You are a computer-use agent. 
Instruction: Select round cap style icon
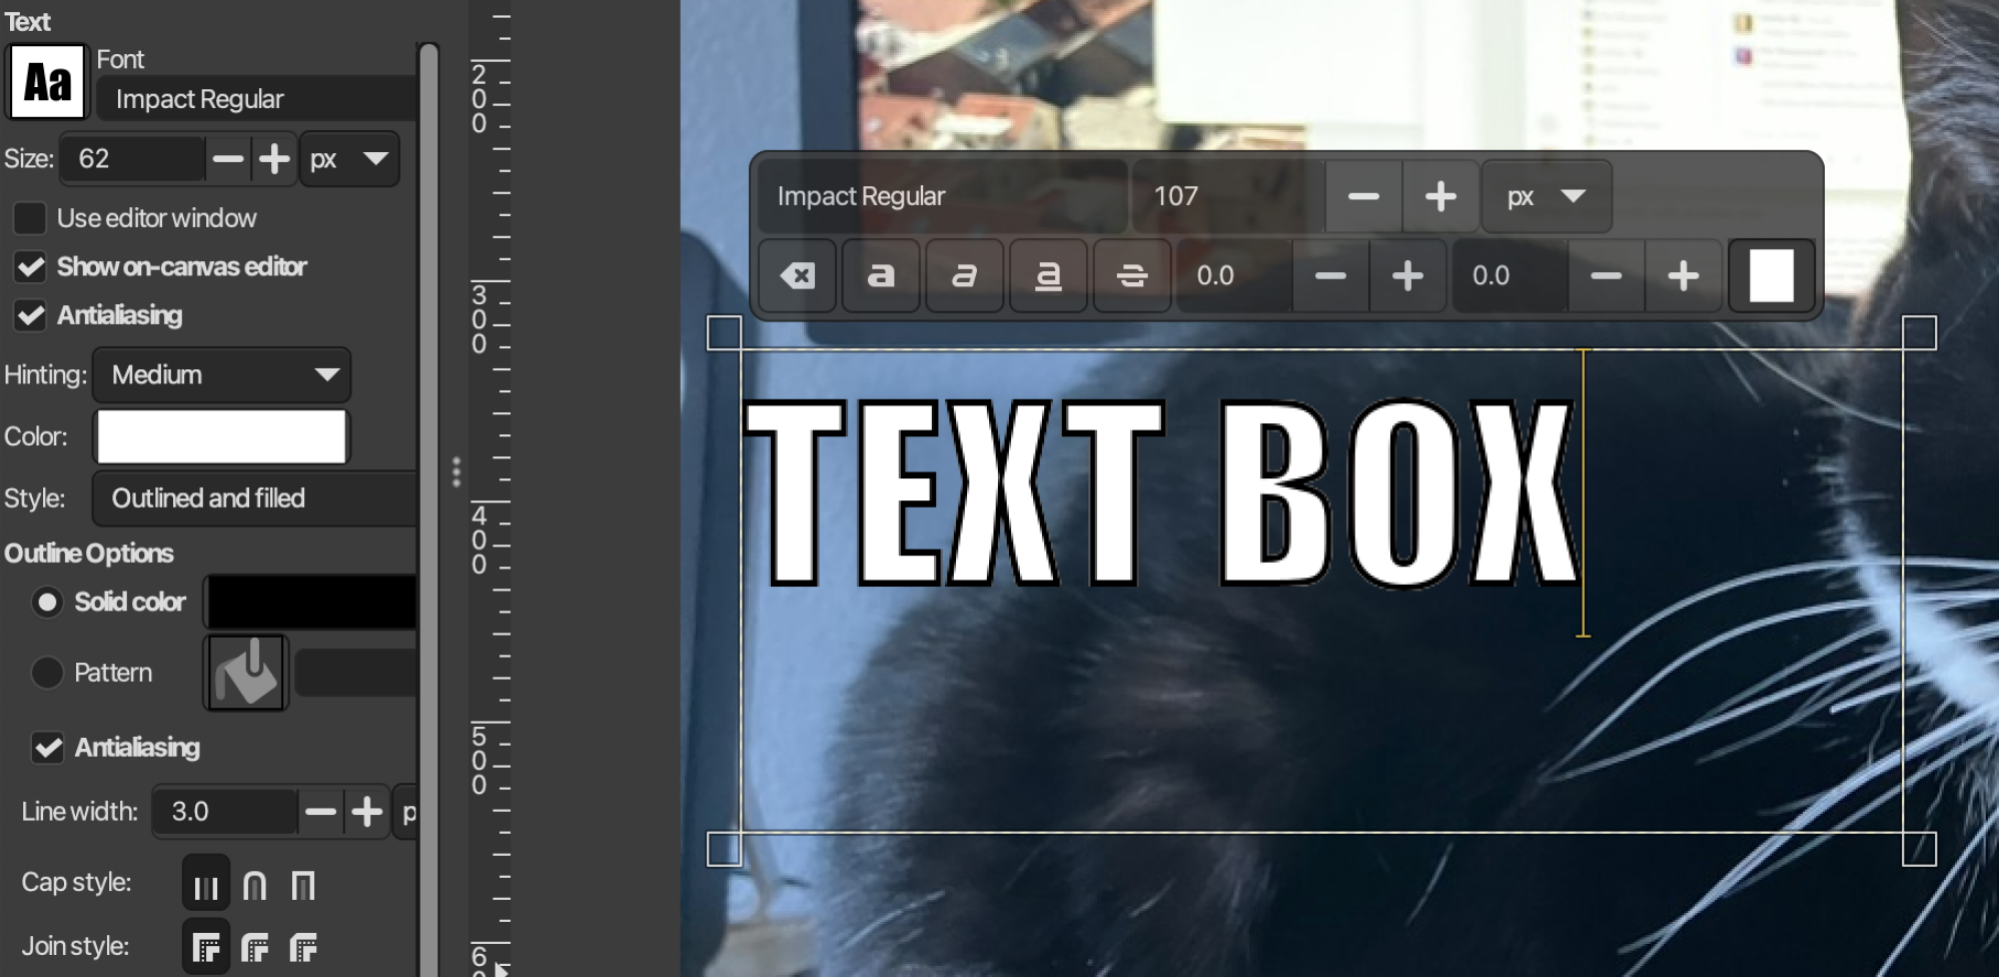click(x=255, y=886)
